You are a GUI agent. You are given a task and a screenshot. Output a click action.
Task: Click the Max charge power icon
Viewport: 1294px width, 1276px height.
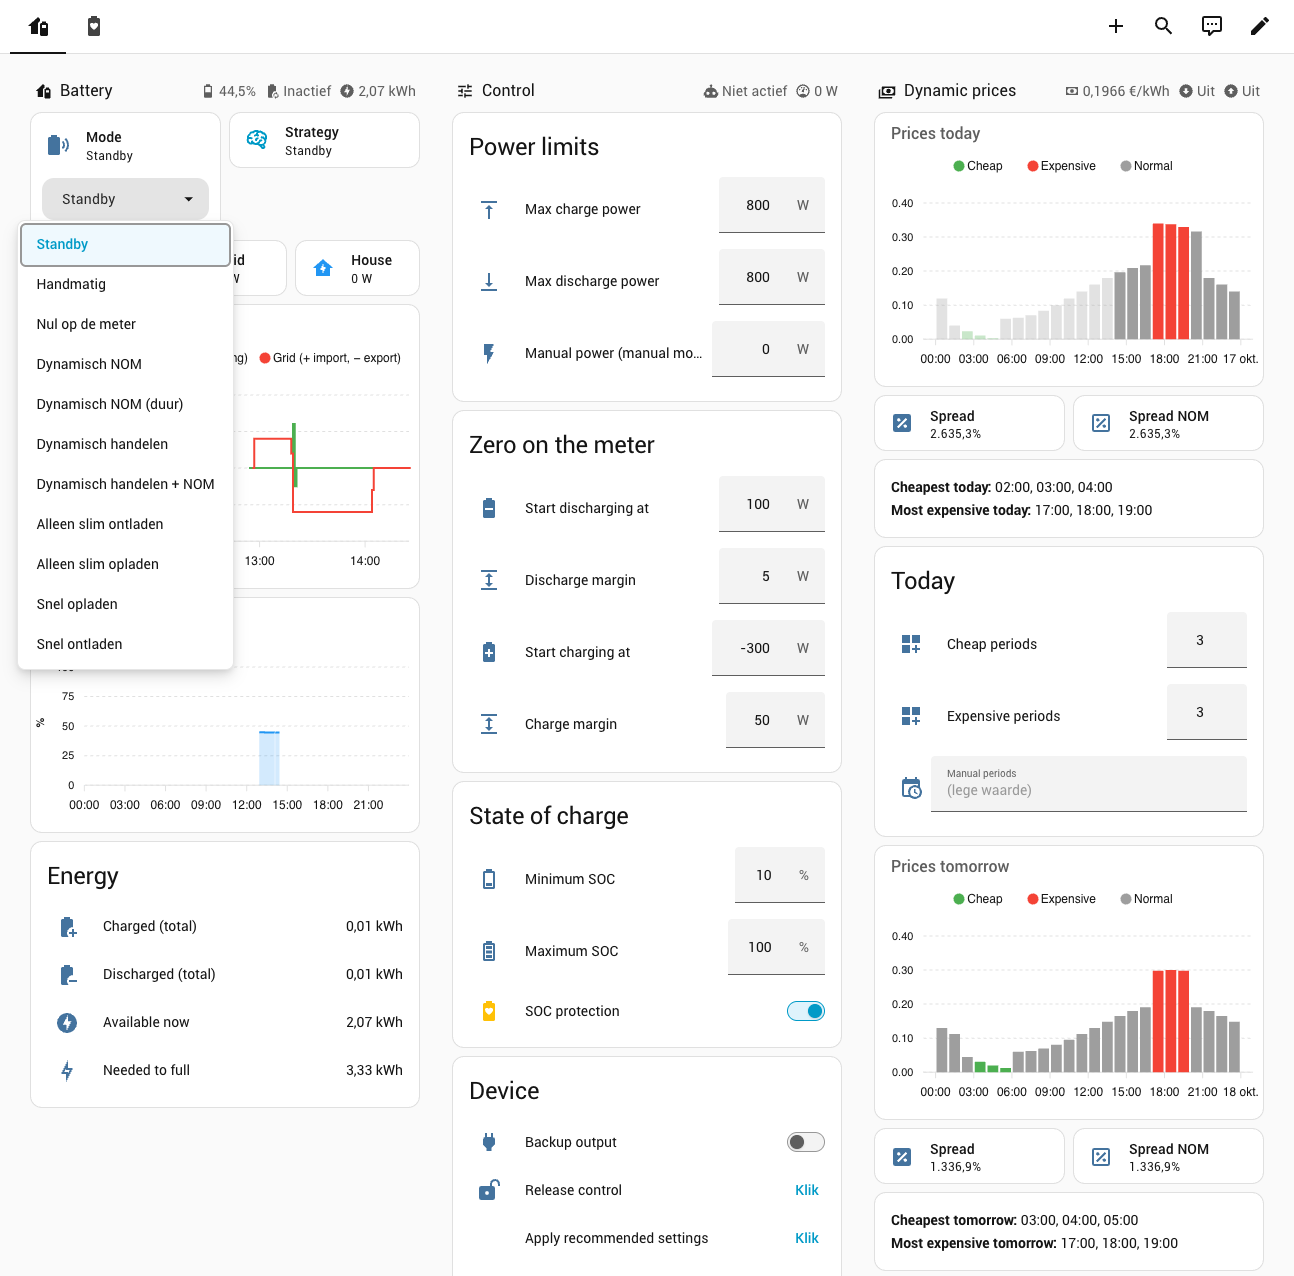(489, 209)
